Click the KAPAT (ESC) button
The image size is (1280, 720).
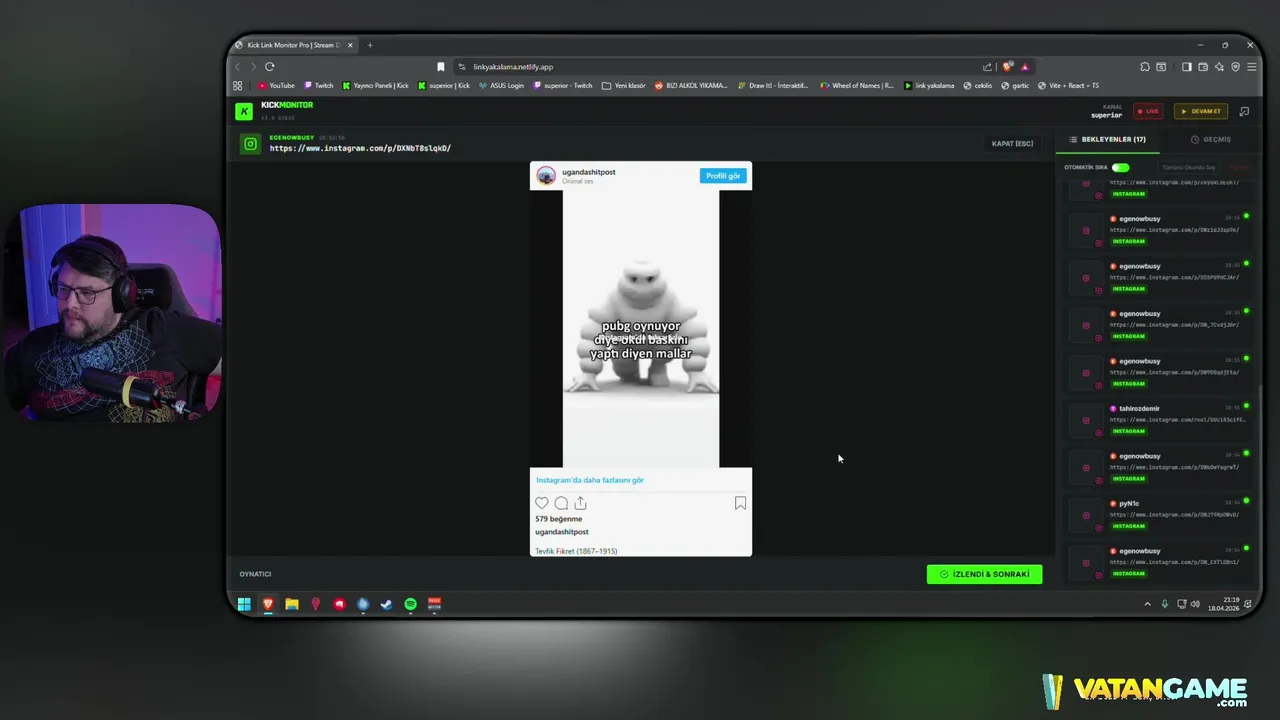coord(1012,144)
